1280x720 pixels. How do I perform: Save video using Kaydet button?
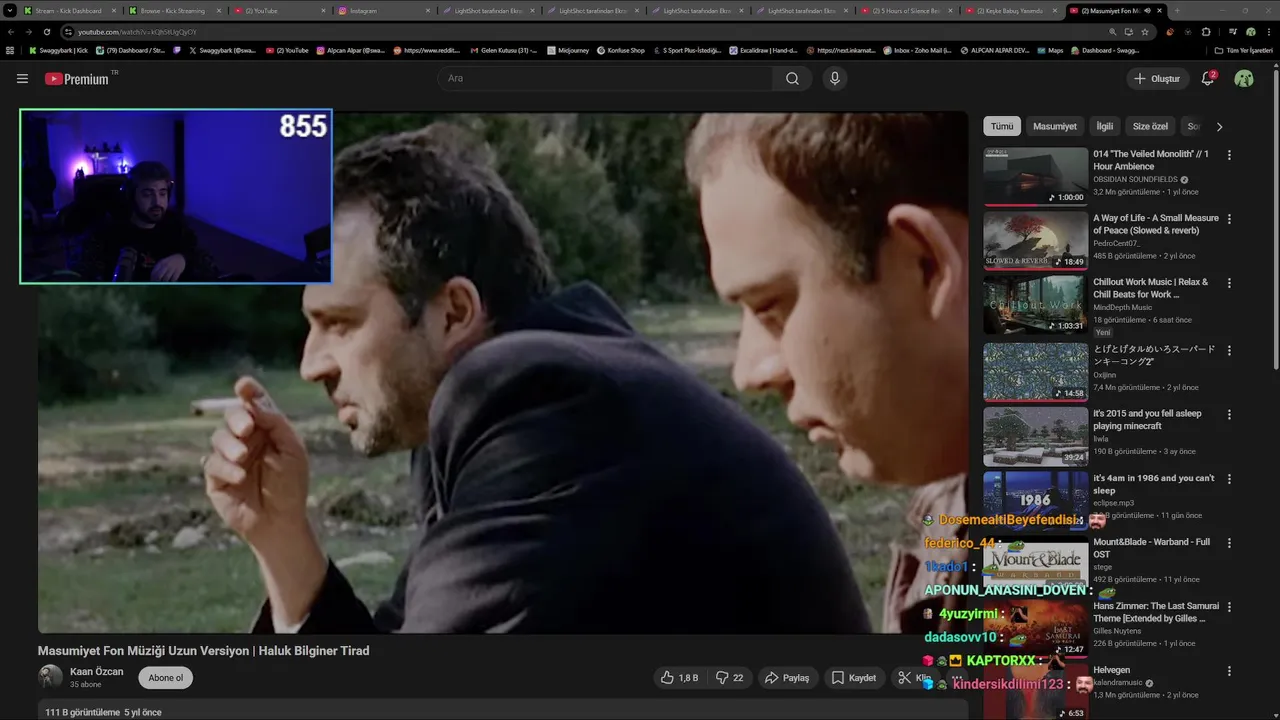pyautogui.click(x=853, y=678)
